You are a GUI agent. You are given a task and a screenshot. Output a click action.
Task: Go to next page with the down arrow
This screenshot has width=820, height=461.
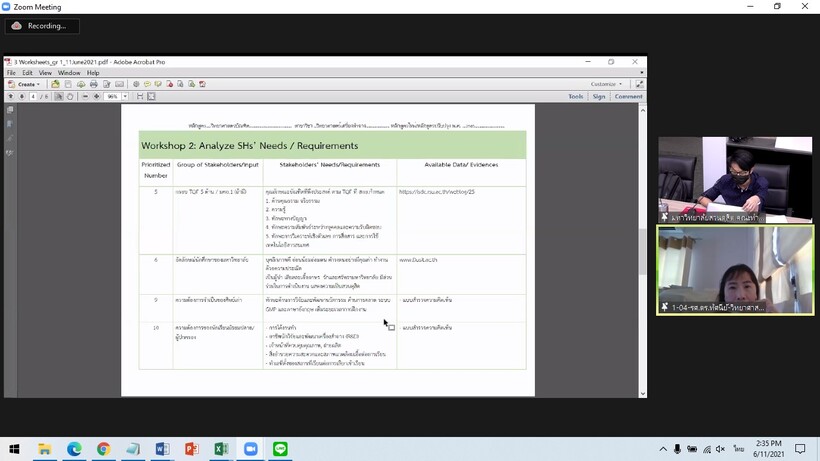coord(22,97)
